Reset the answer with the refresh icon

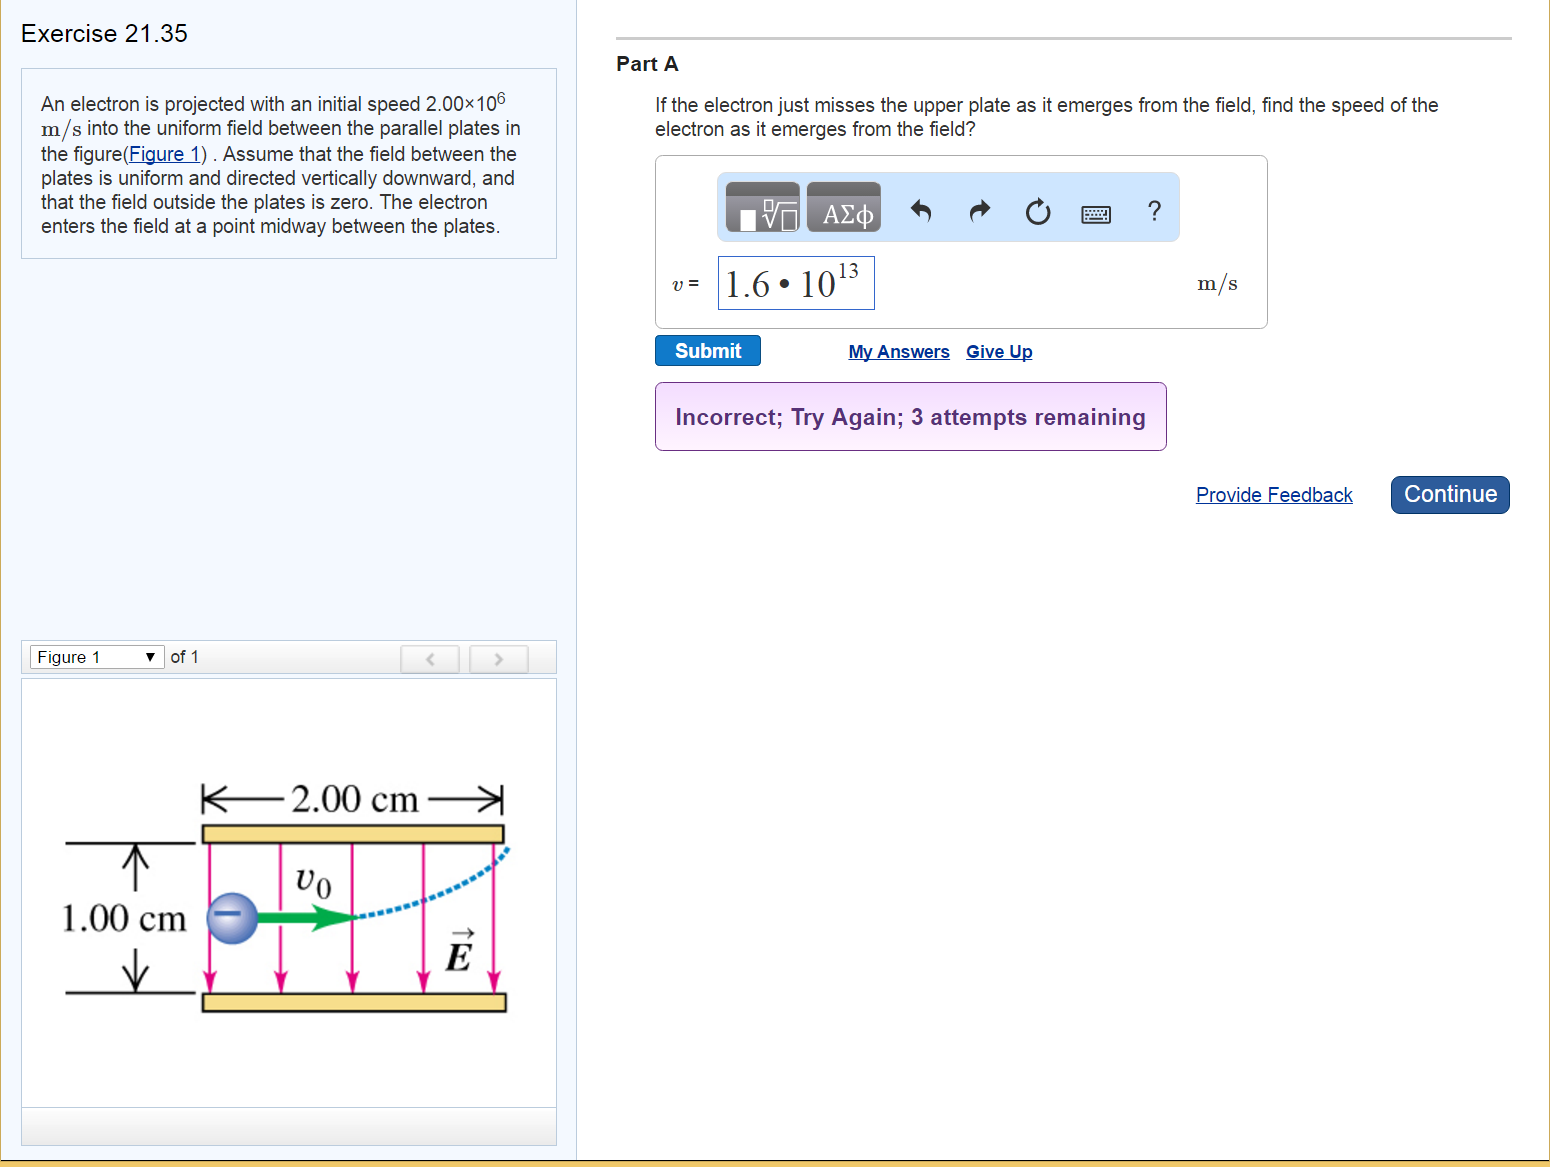point(1037,211)
